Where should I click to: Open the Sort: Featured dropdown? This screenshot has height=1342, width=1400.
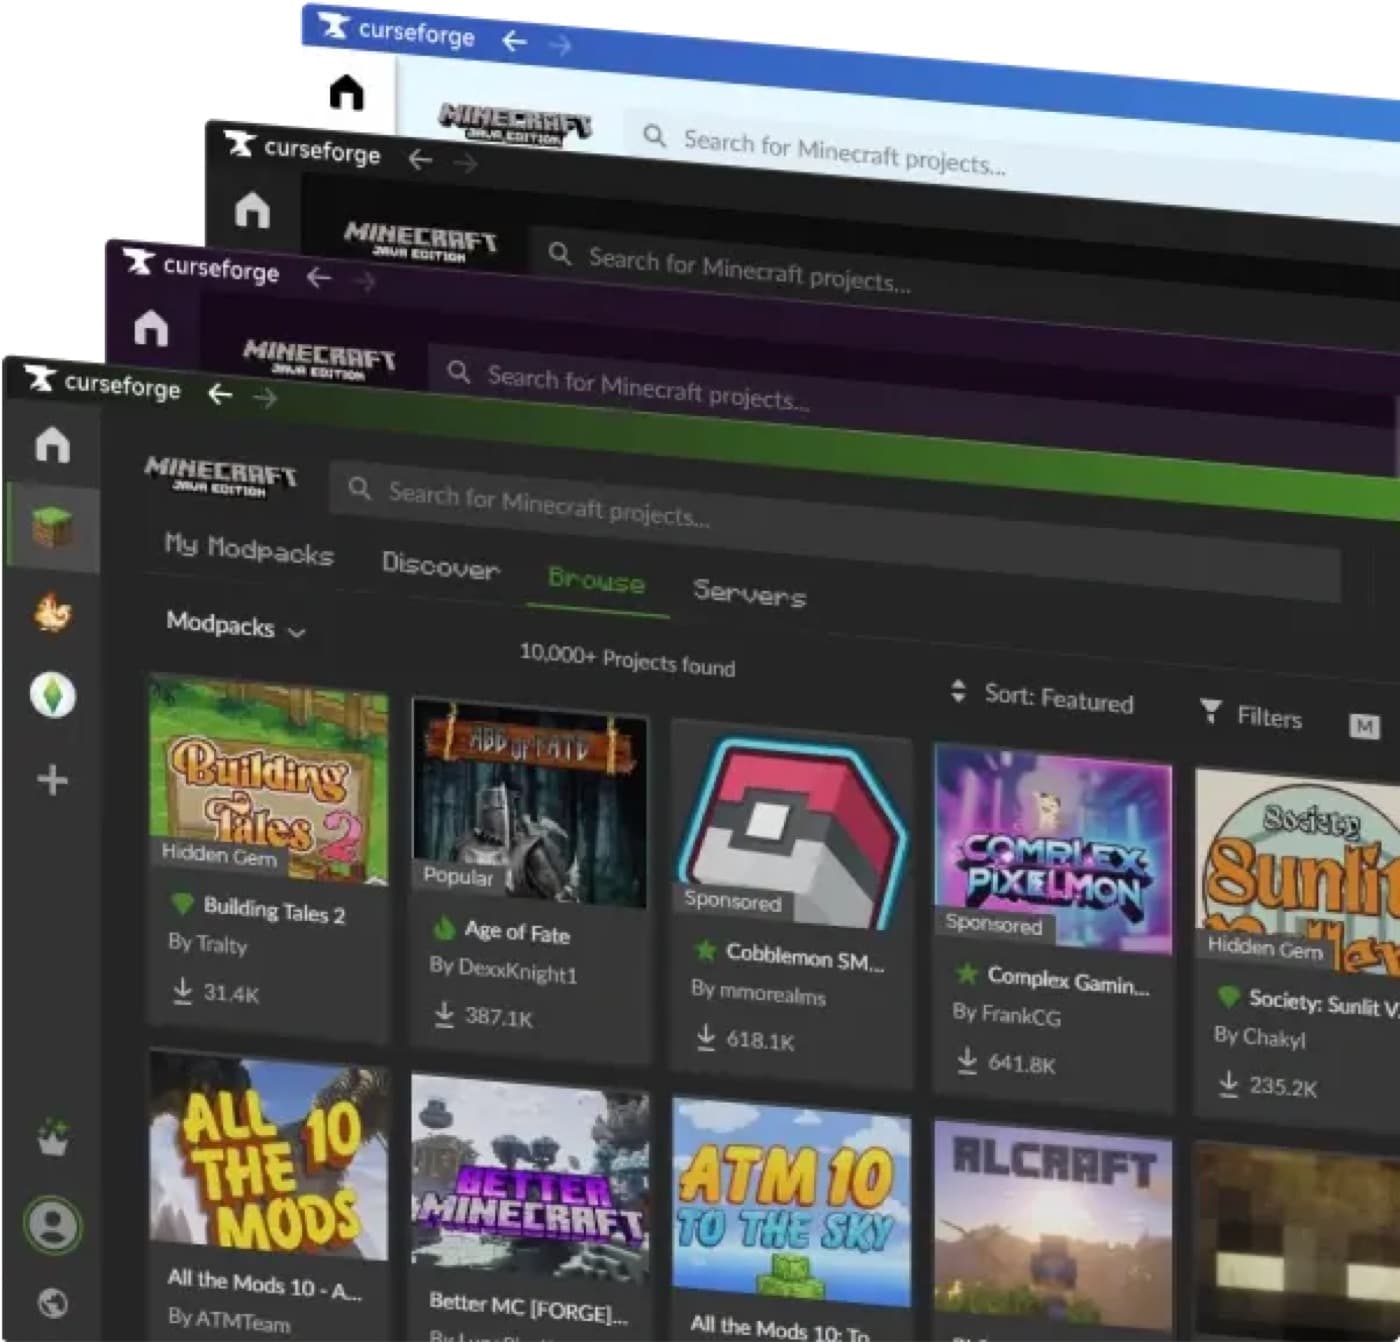click(1042, 696)
